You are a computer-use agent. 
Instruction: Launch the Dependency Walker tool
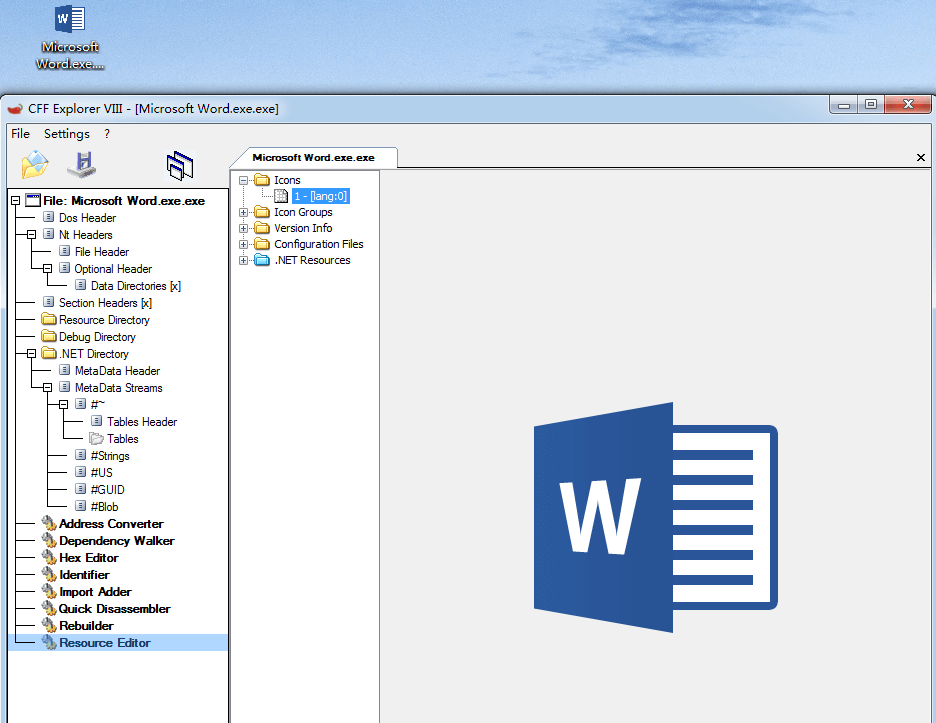pos(116,541)
